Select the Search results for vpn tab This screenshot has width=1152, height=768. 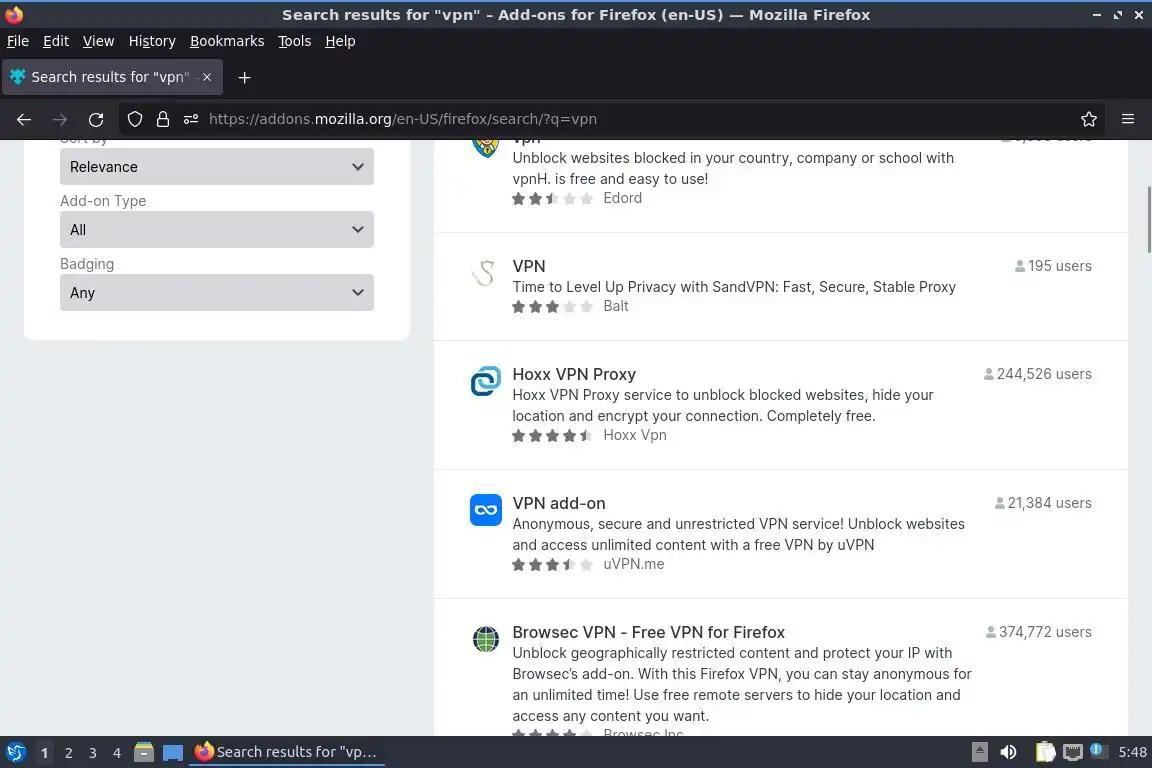tap(112, 77)
